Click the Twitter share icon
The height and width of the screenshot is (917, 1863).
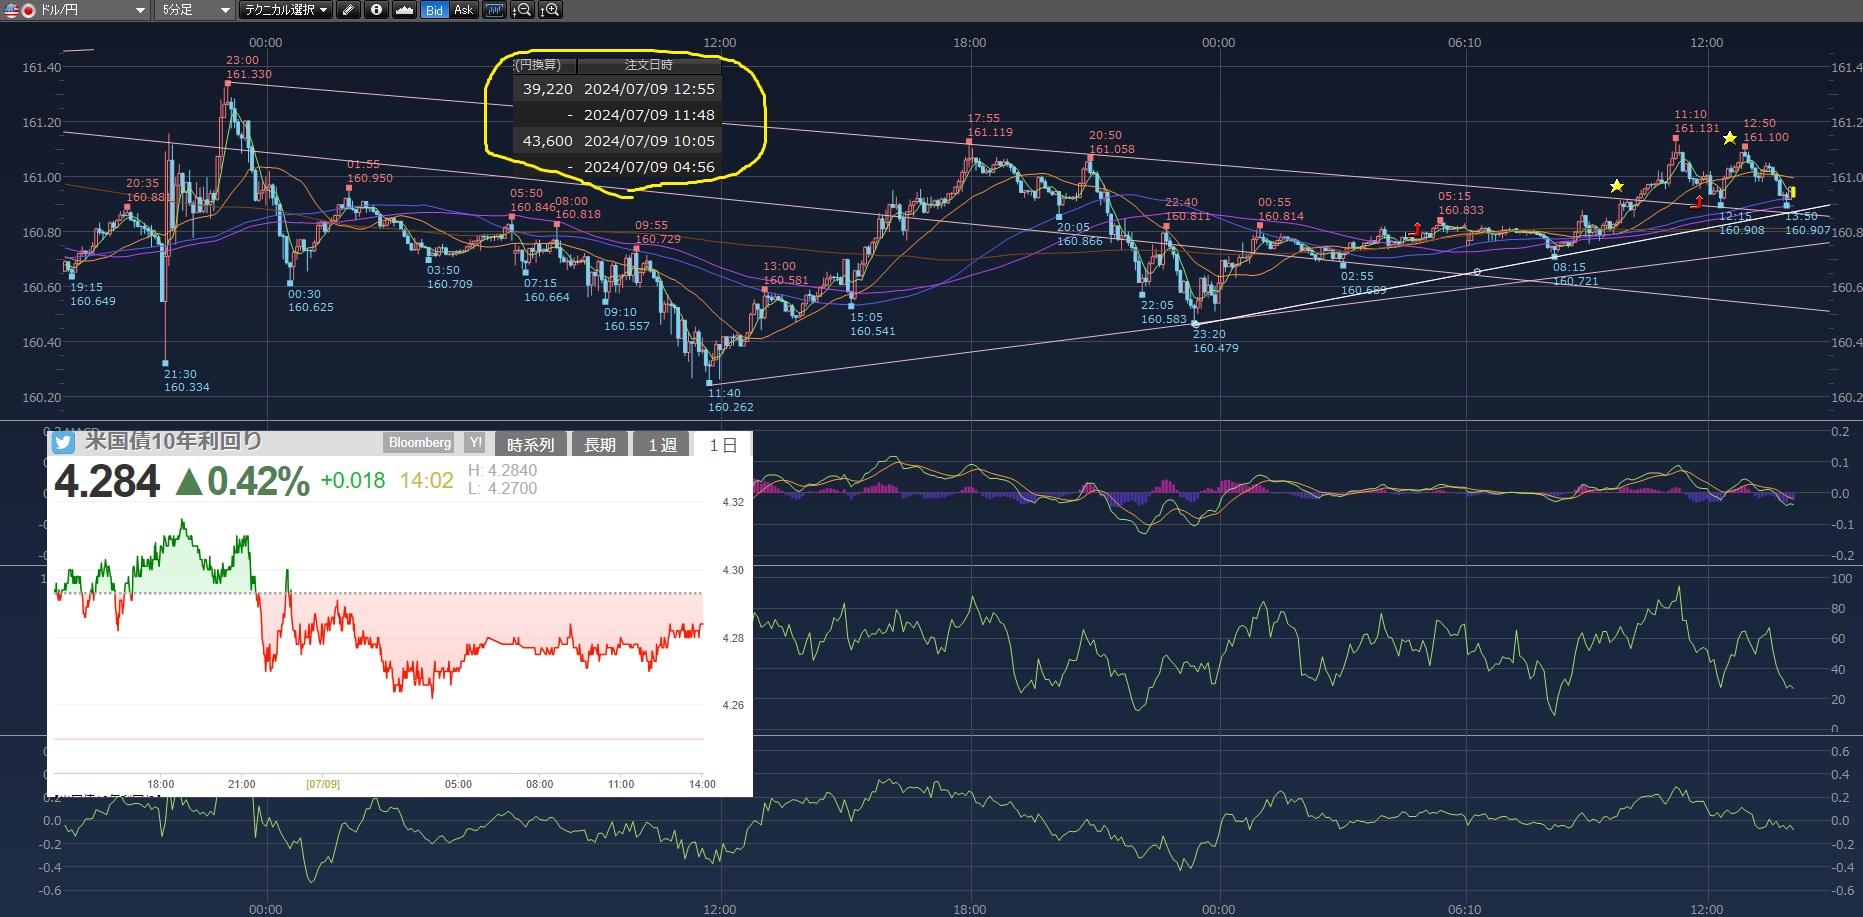(x=63, y=443)
